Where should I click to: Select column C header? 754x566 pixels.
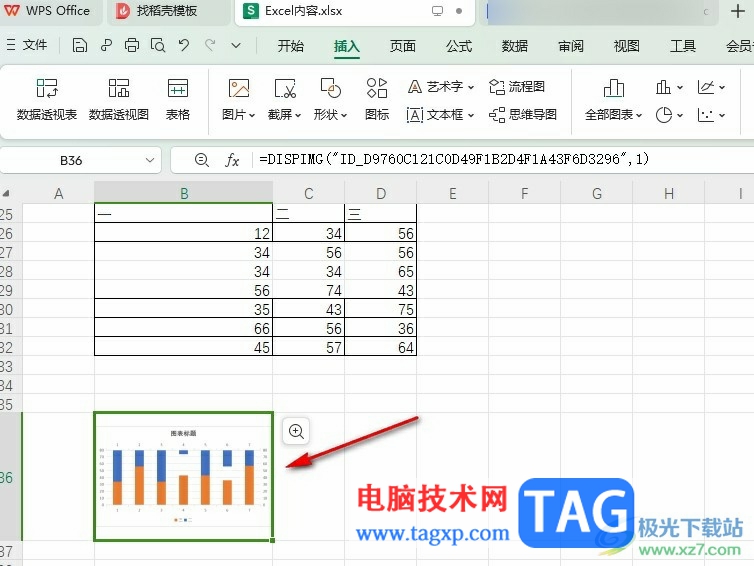309,193
